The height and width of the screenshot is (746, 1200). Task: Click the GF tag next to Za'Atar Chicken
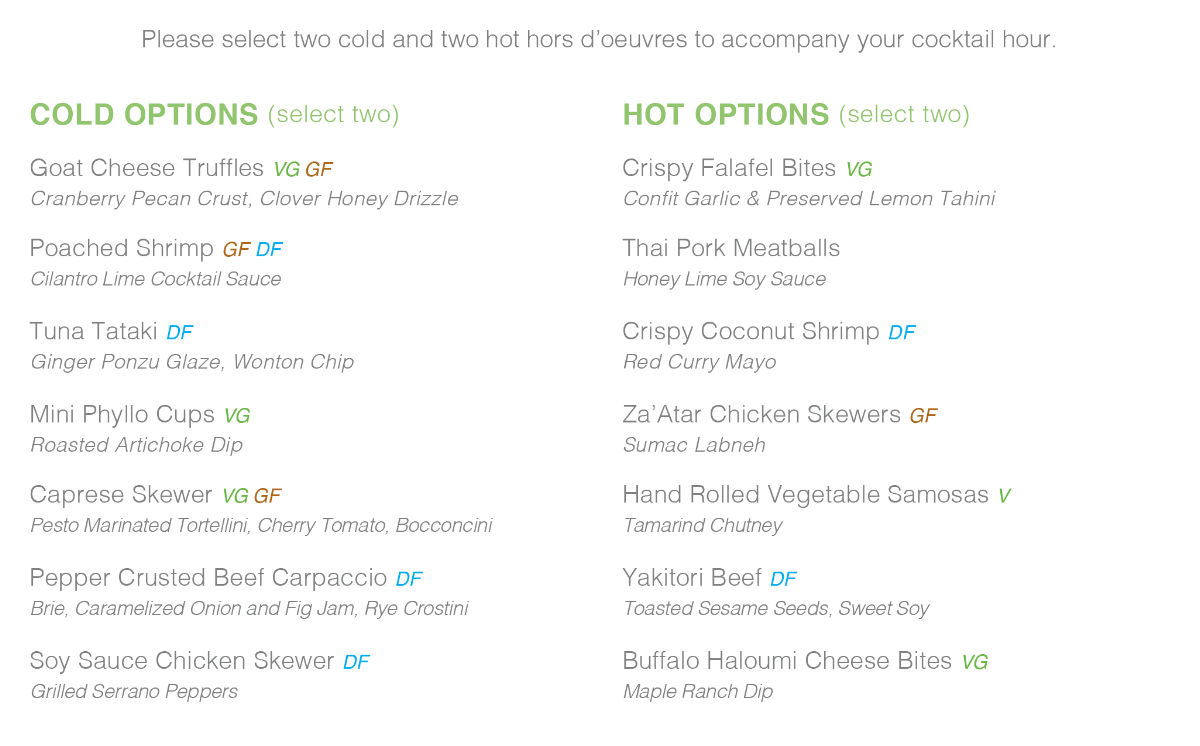coord(923,415)
